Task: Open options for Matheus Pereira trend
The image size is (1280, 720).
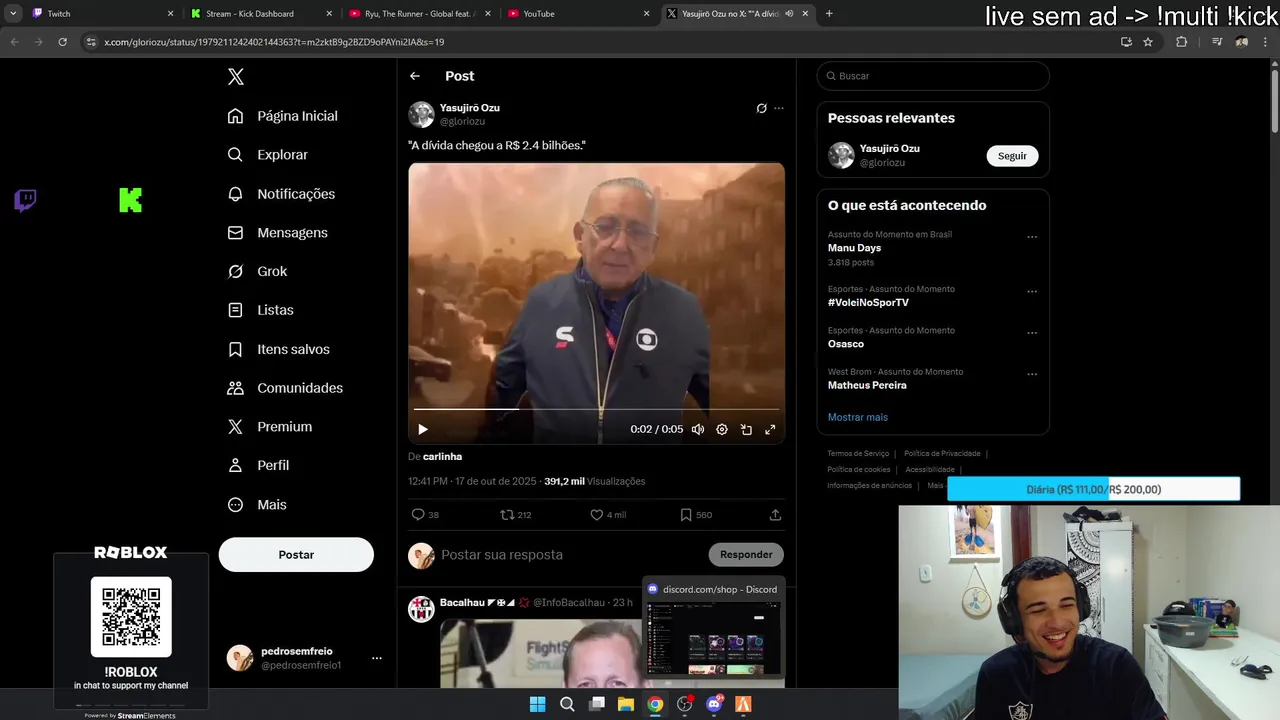Action: point(1032,374)
